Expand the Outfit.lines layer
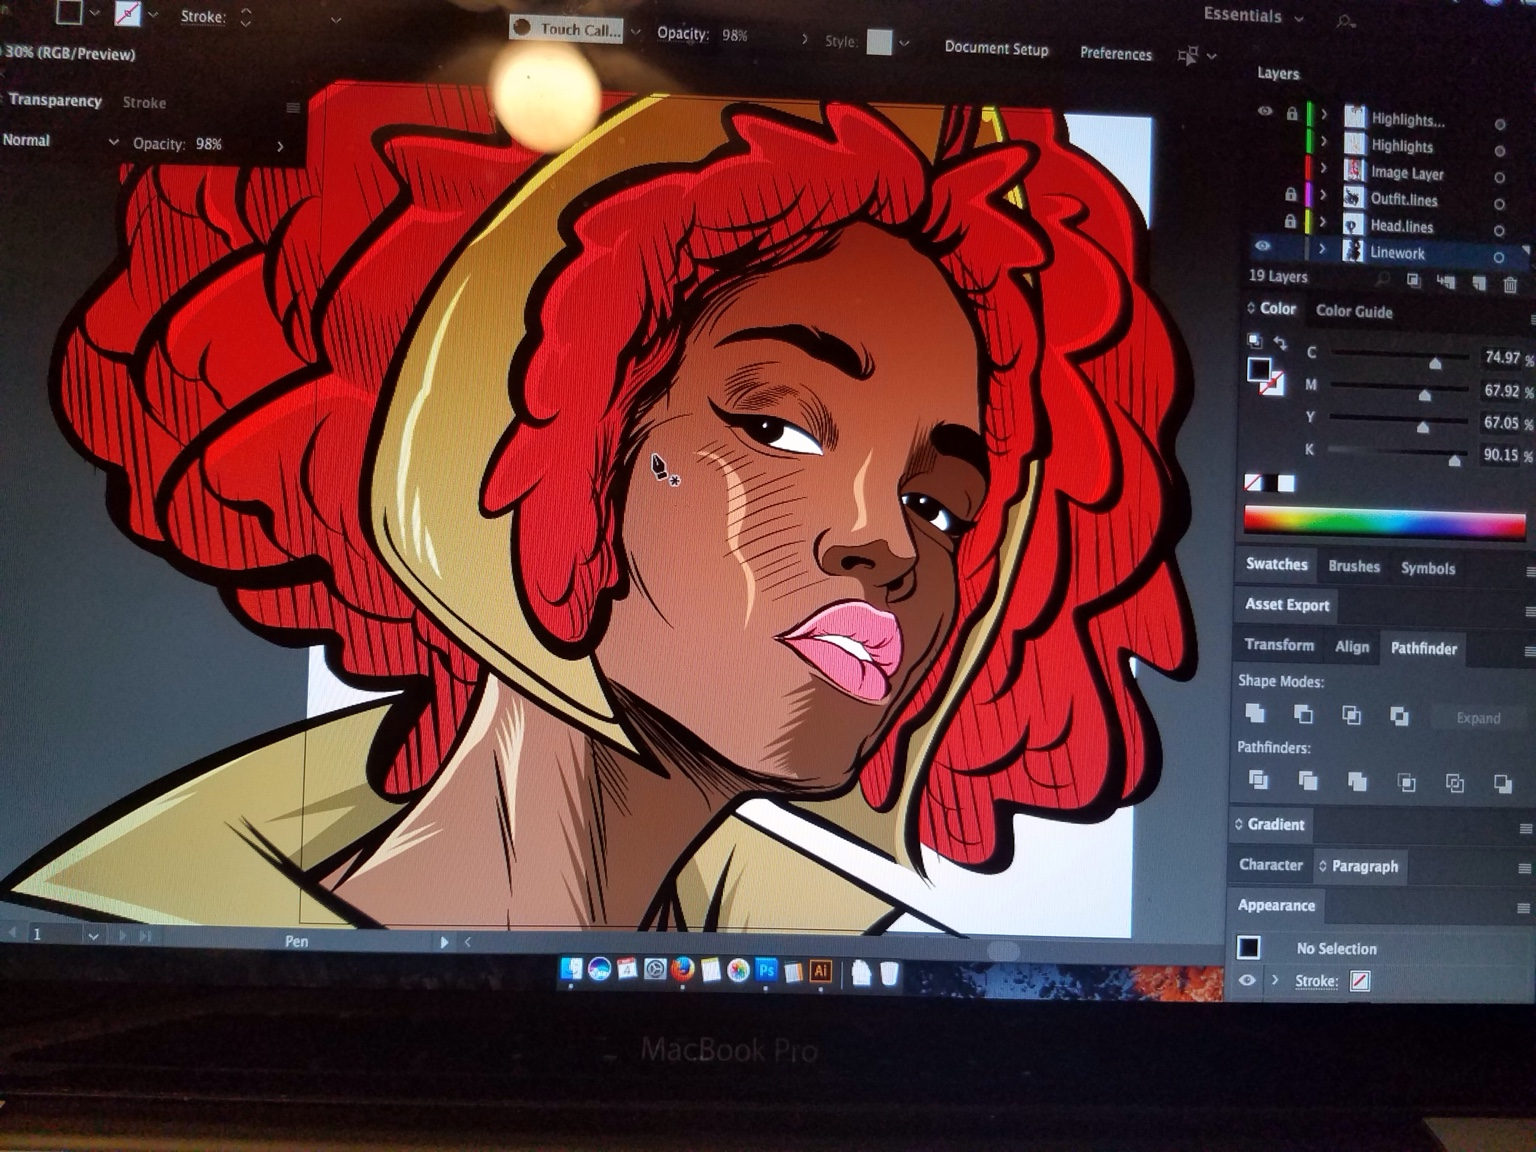 coord(1323,195)
